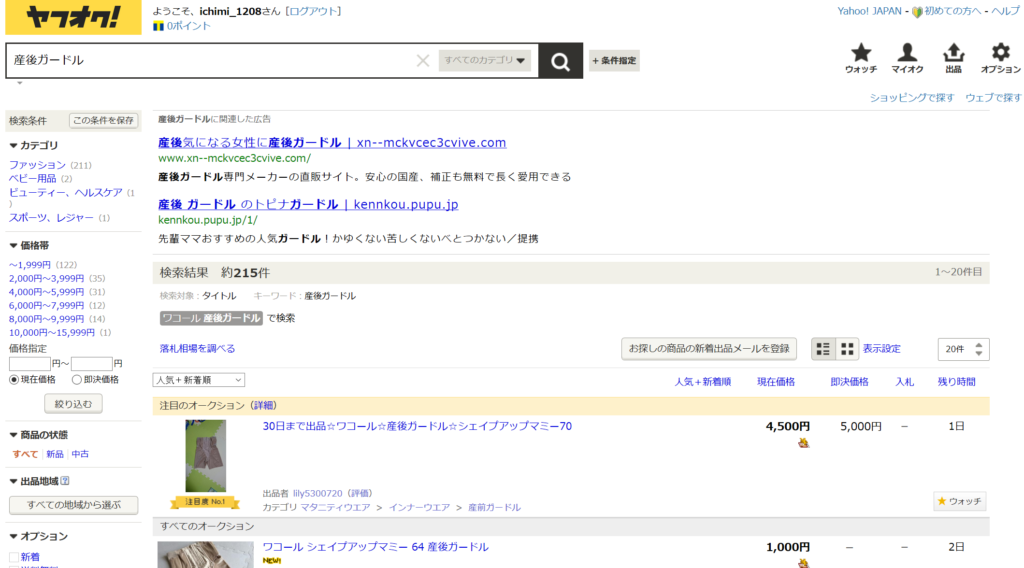Image resolution: width=1024 pixels, height=568 pixels.
Task: Open the My Auction person icon
Action: click(x=907, y=53)
